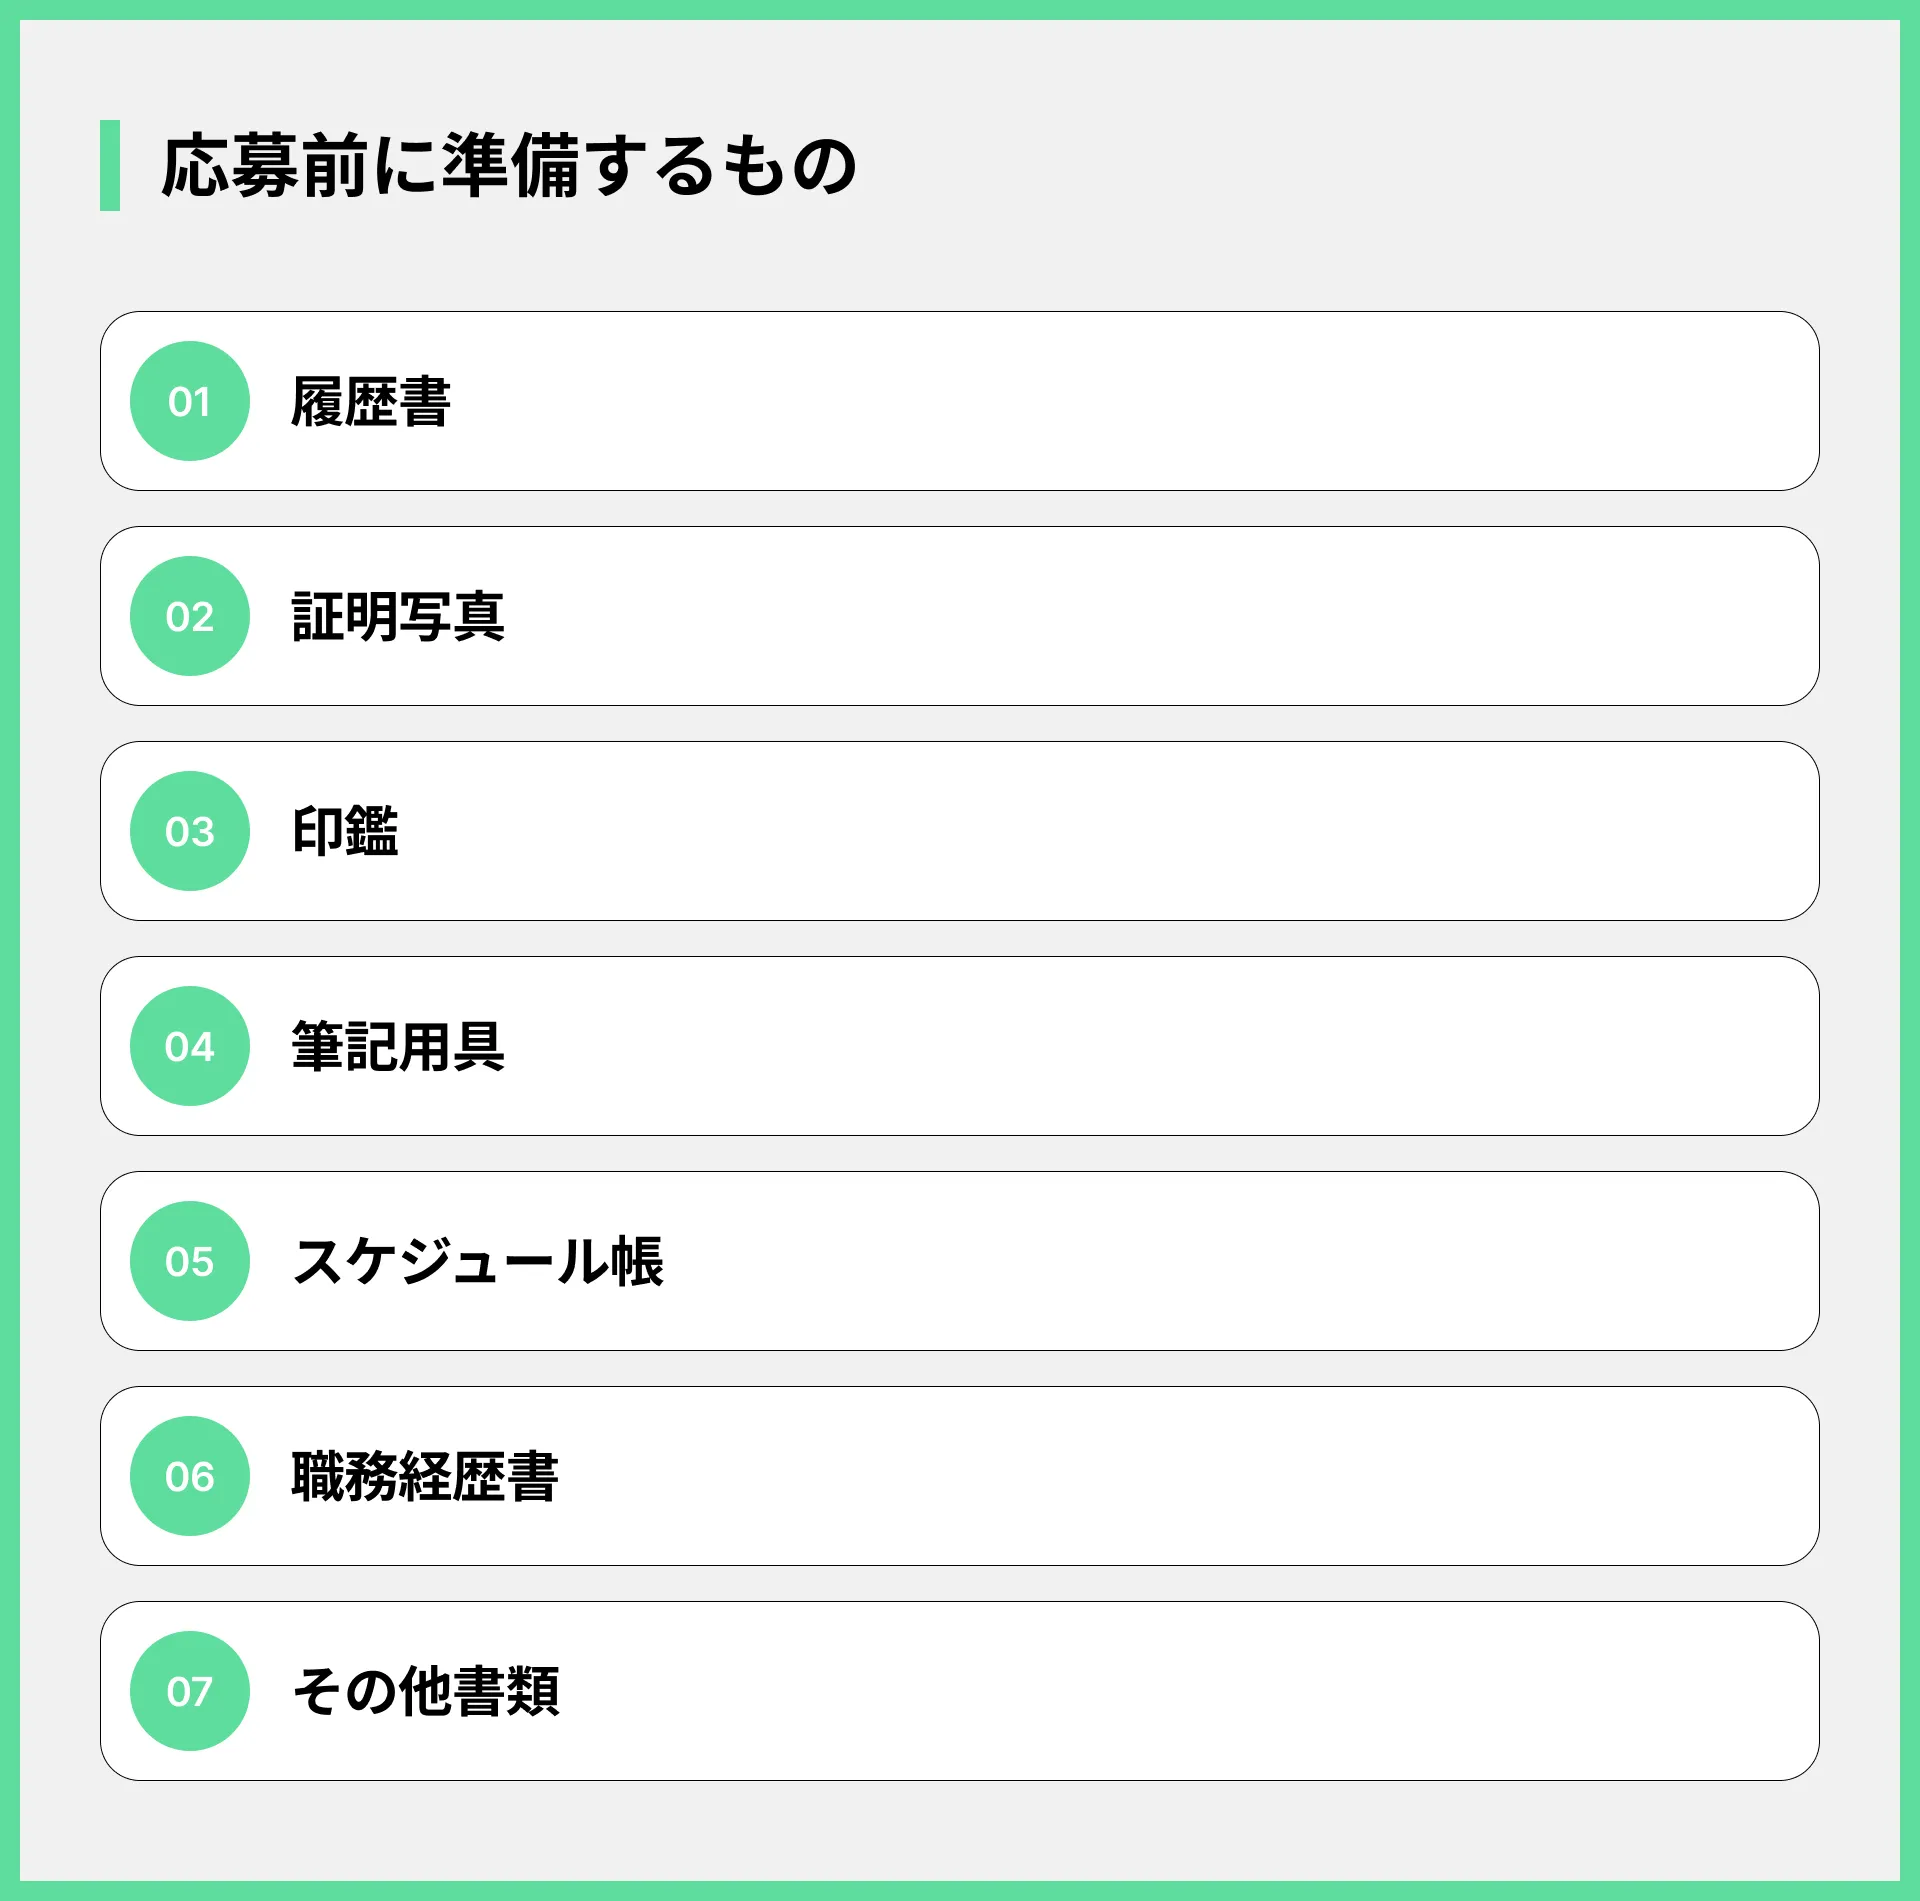
Task: Click the green 01 number badge
Action: (x=190, y=401)
